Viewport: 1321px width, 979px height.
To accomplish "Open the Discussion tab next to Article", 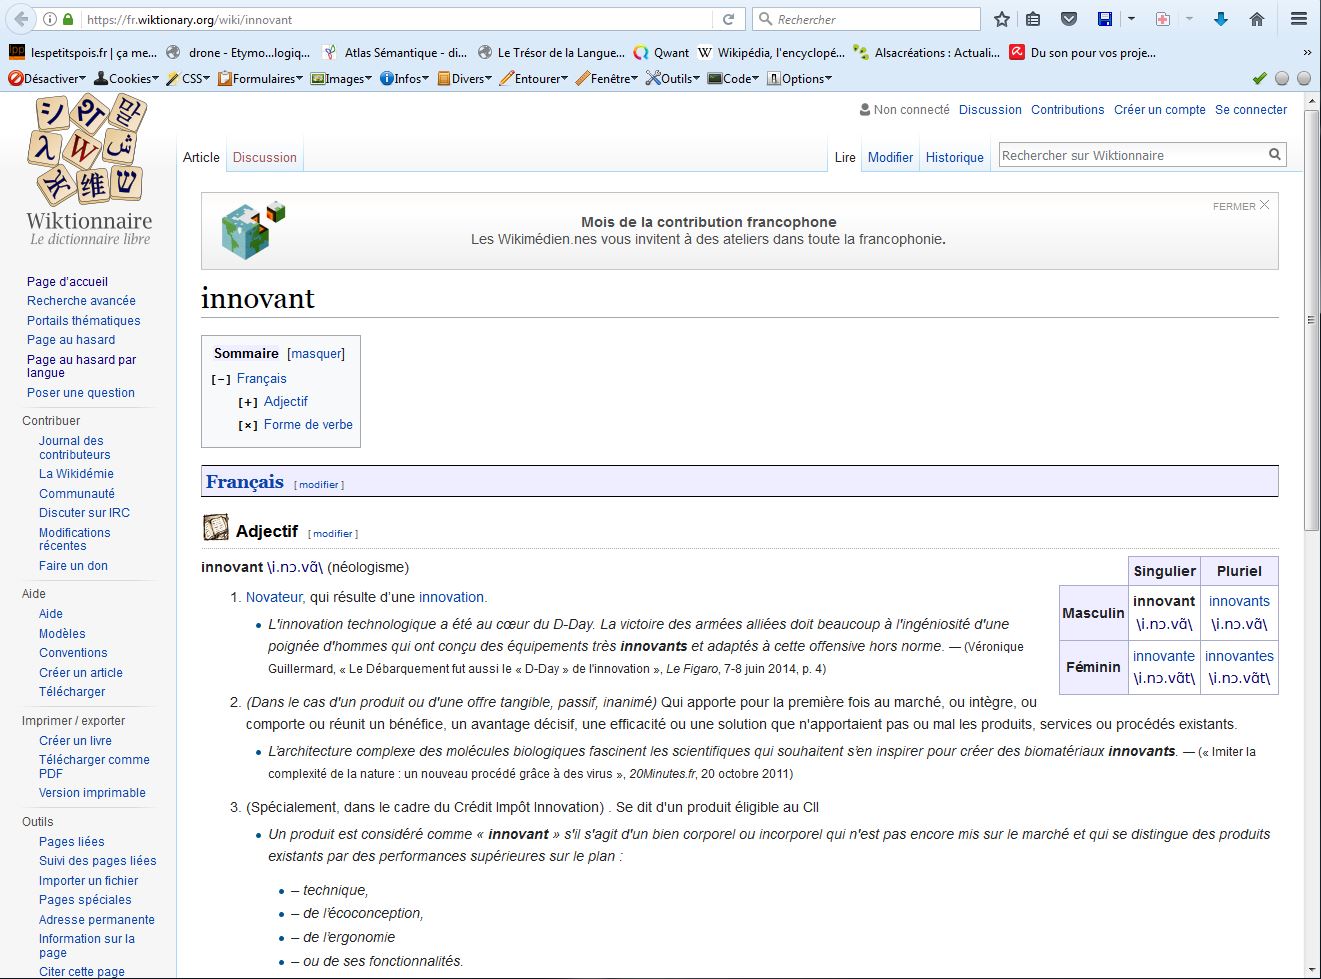I will pyautogui.click(x=264, y=158).
